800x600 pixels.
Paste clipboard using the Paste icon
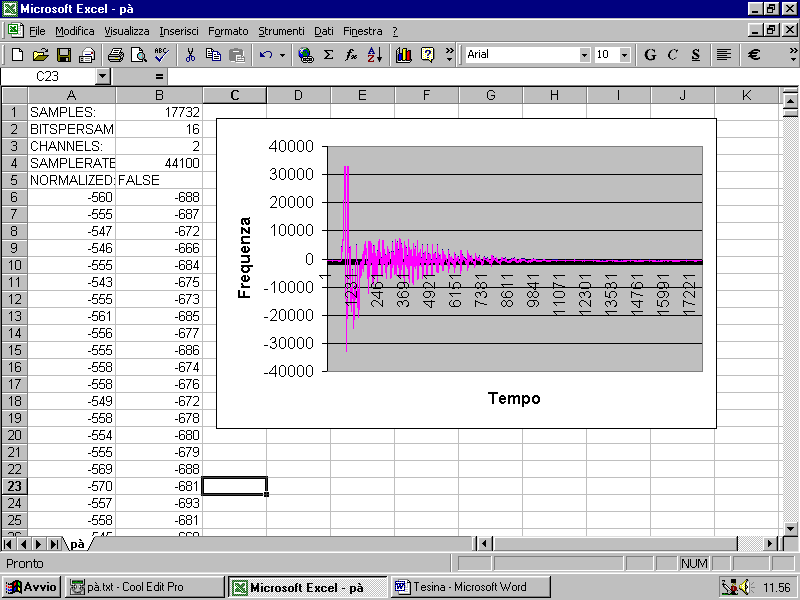pyautogui.click(x=237, y=55)
